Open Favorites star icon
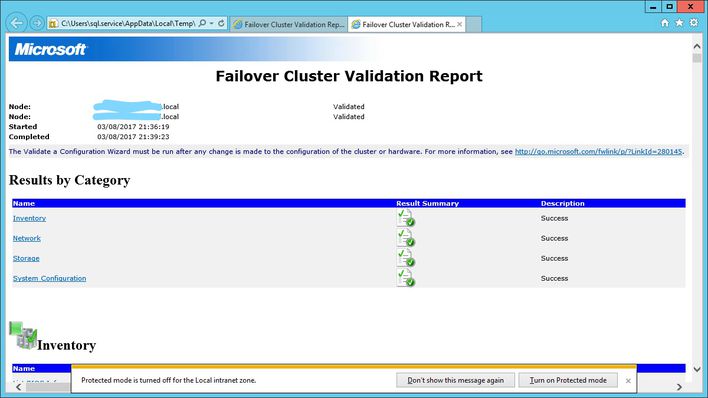The width and height of the screenshot is (708, 398). point(679,23)
